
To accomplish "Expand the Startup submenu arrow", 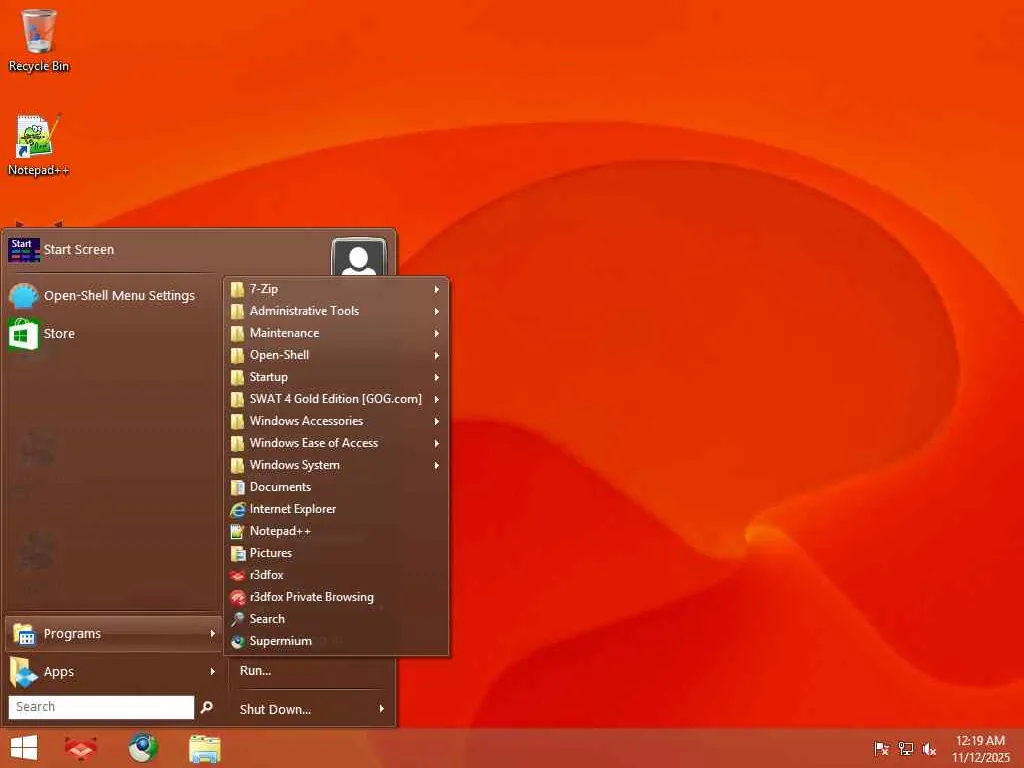I will point(436,377).
